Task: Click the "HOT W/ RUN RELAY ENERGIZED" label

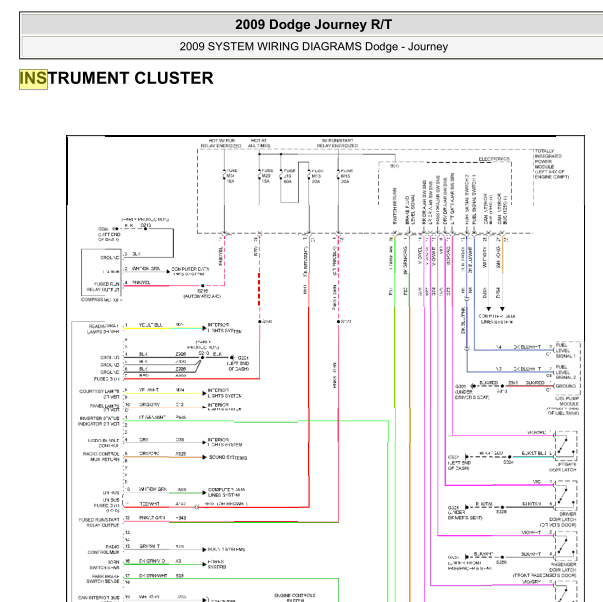Action: (221, 143)
